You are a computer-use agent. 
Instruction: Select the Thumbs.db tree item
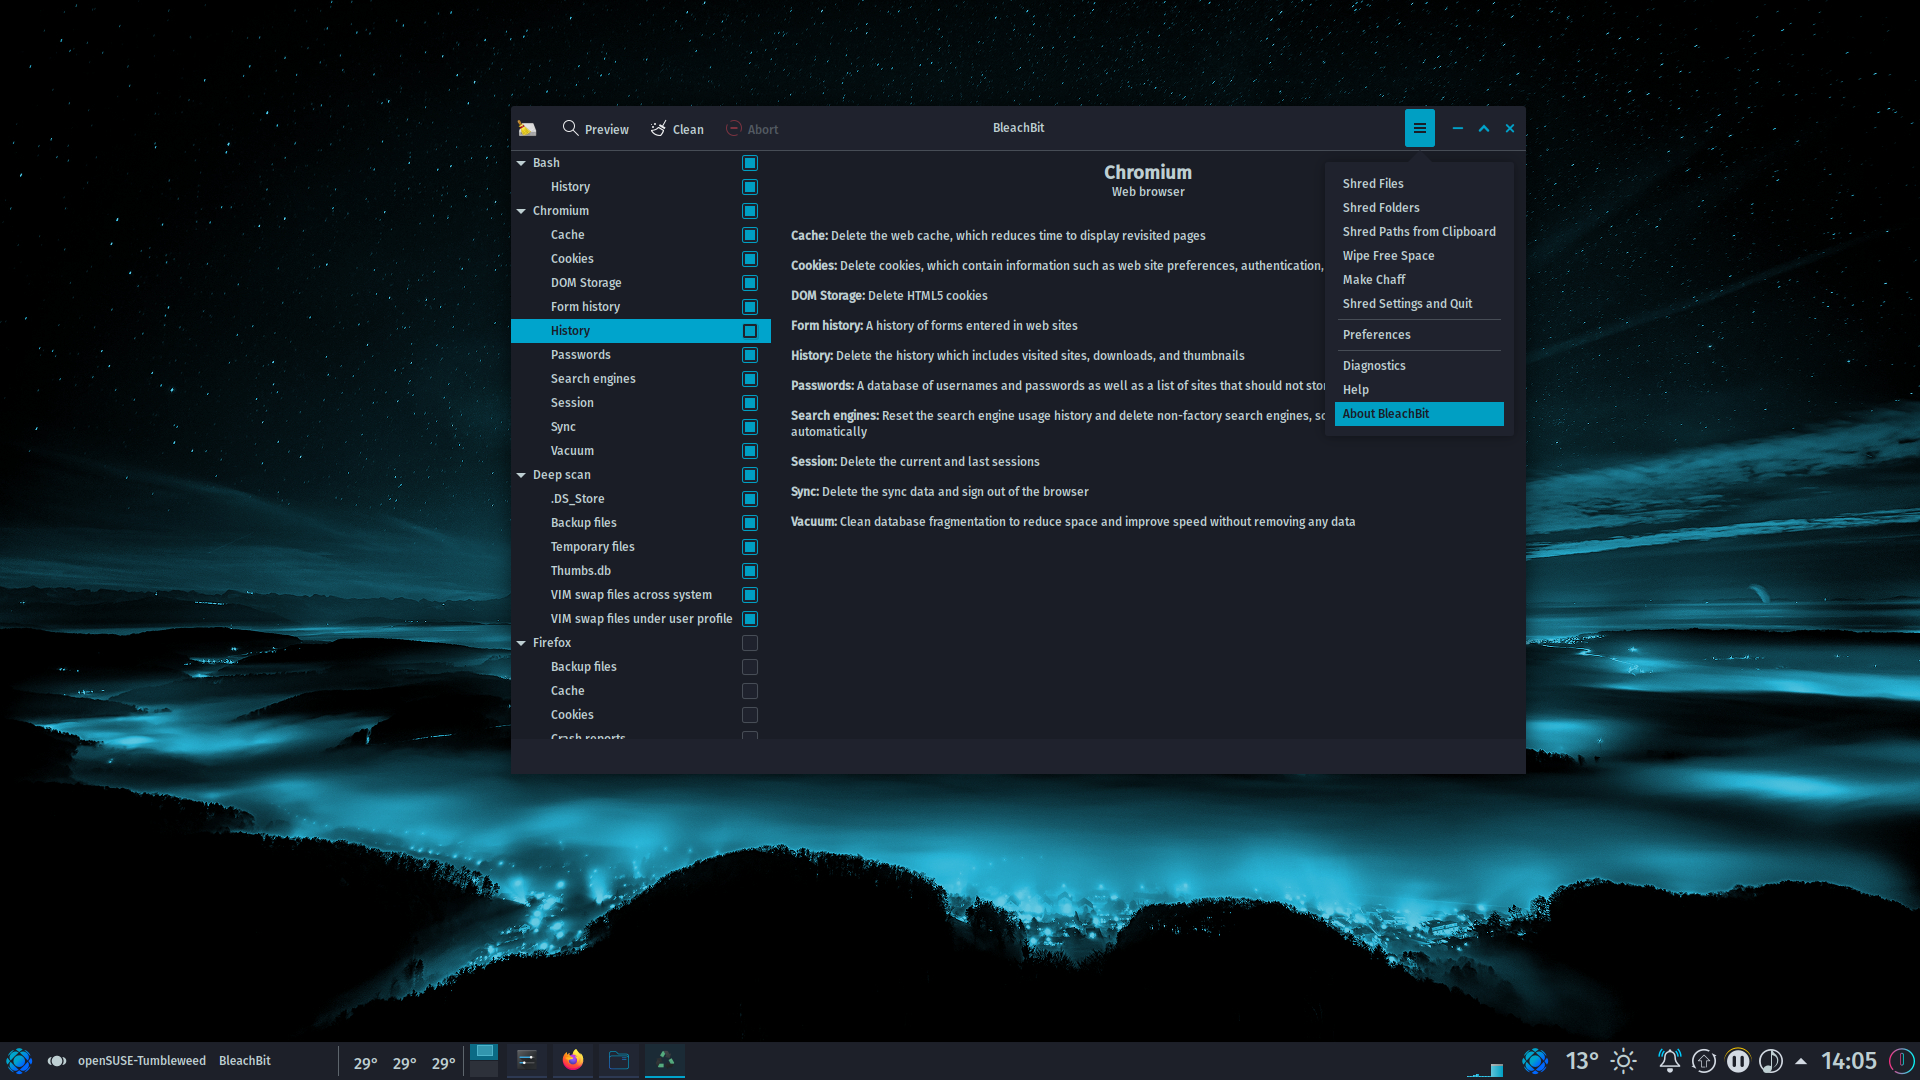click(x=640, y=571)
